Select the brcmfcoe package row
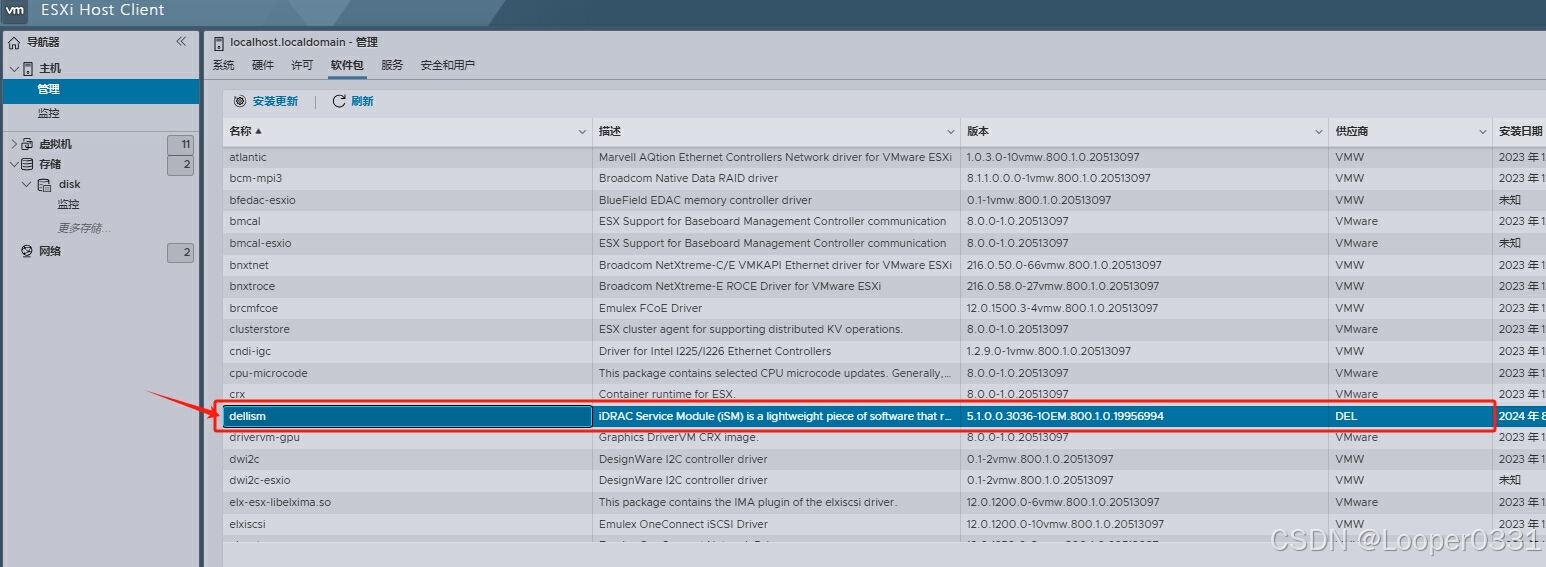 pyautogui.click(x=884, y=308)
